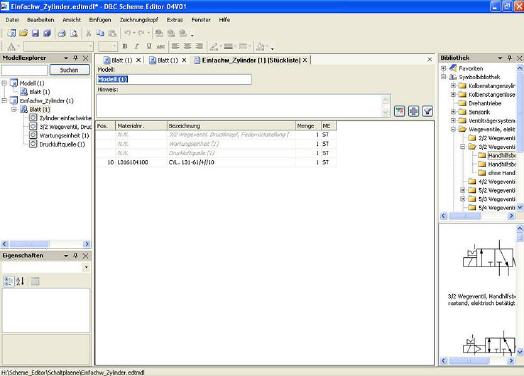Click the Bezeichnung column header
Viewport: 524px width, 376px height.
(231, 126)
